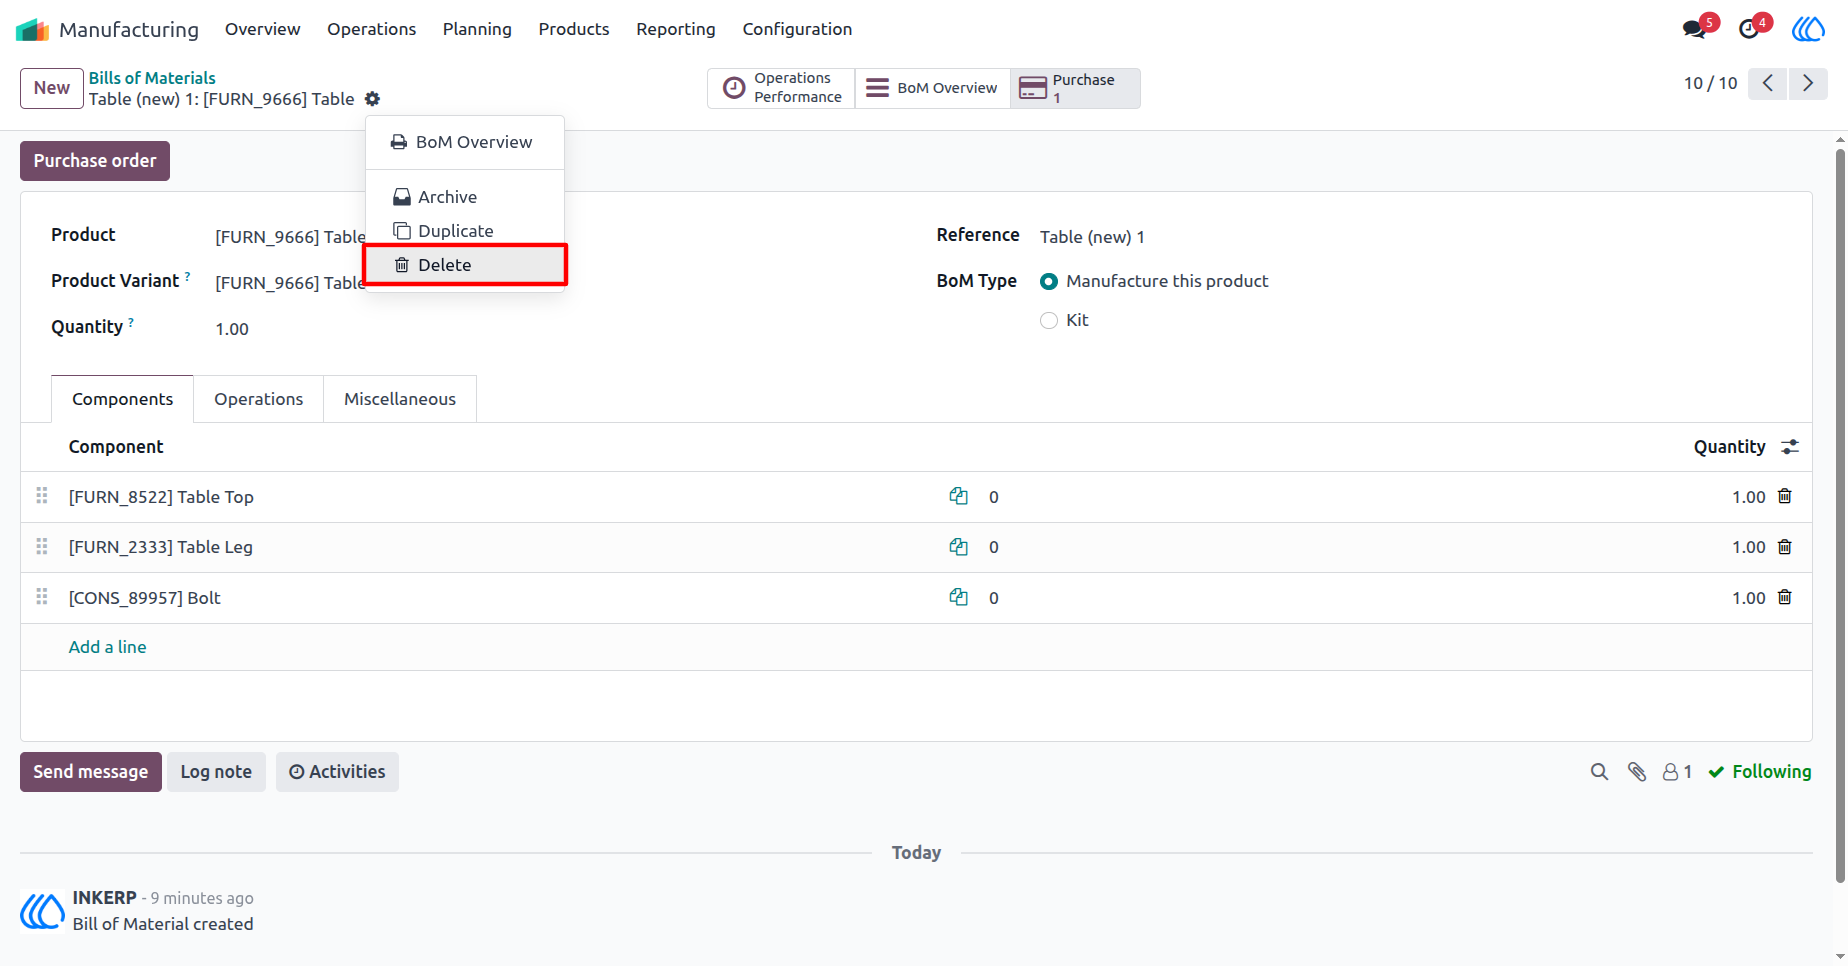This screenshot has width=1848, height=966.
Task: Choose Duplicate from the actions menu
Action: point(465,231)
